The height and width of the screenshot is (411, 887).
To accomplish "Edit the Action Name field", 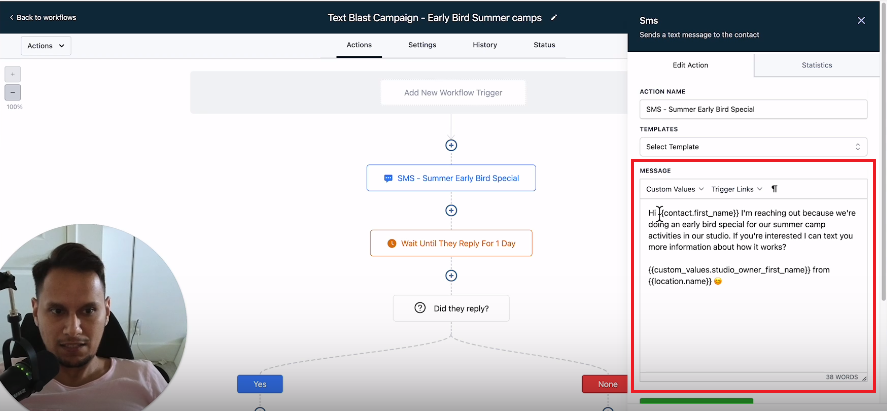I will pos(753,109).
